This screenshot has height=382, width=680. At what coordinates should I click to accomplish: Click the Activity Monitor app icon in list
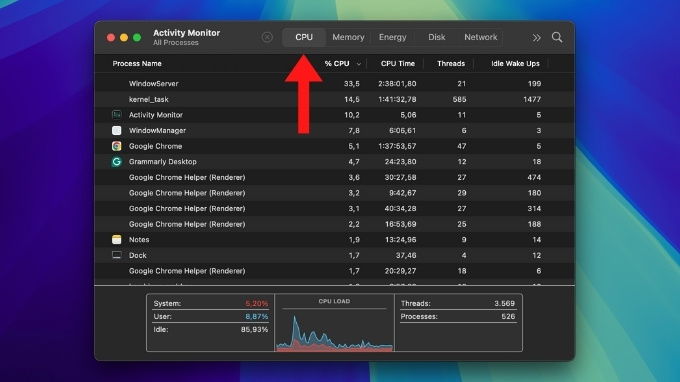[x=117, y=115]
